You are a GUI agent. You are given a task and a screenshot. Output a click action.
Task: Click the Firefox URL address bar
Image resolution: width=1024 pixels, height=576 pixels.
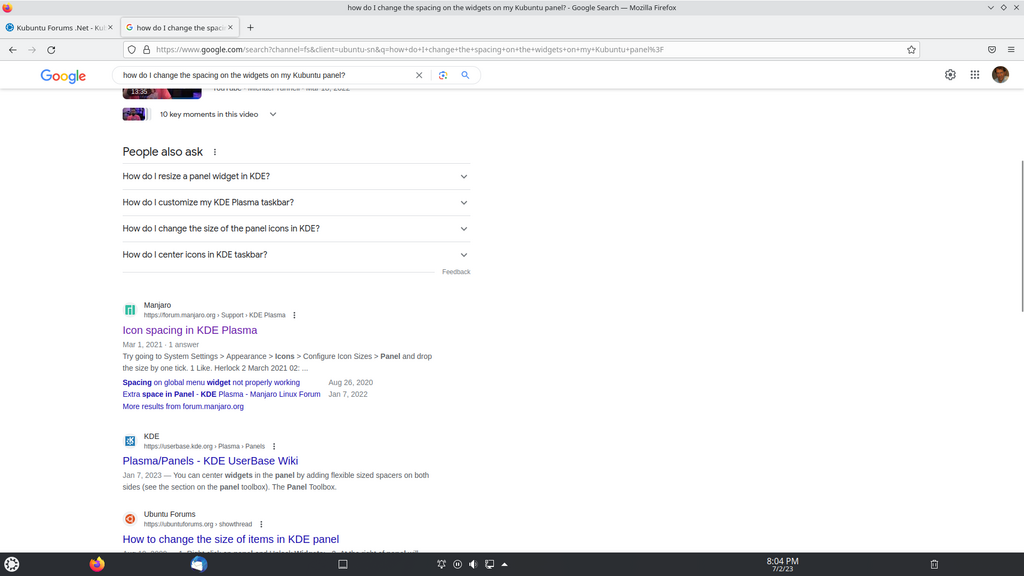tap(520, 49)
